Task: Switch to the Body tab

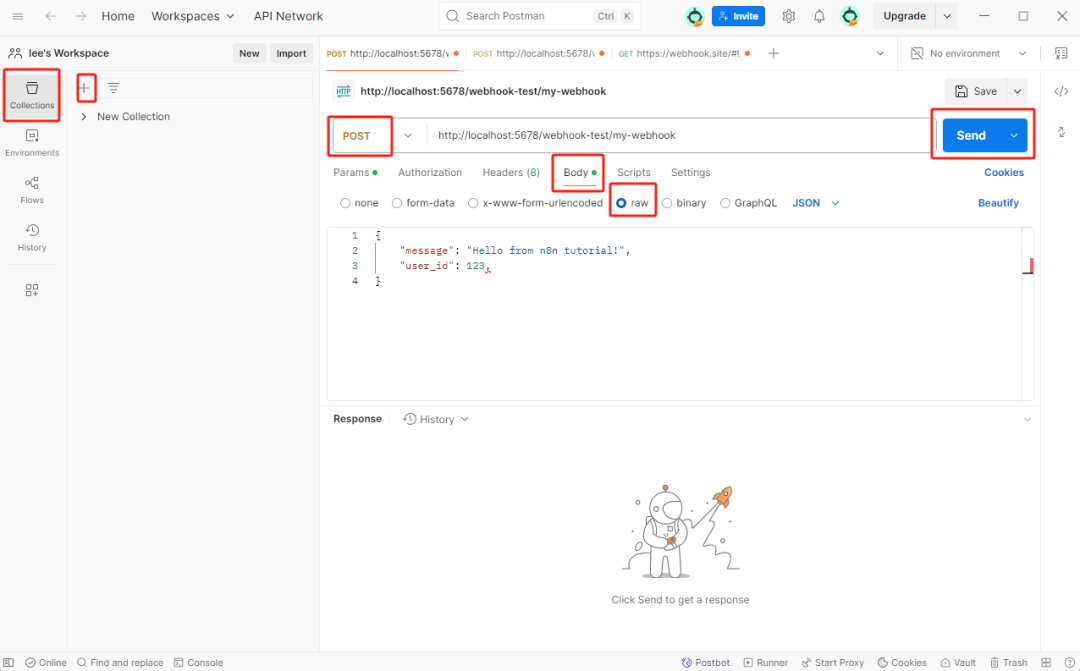Action: (579, 172)
